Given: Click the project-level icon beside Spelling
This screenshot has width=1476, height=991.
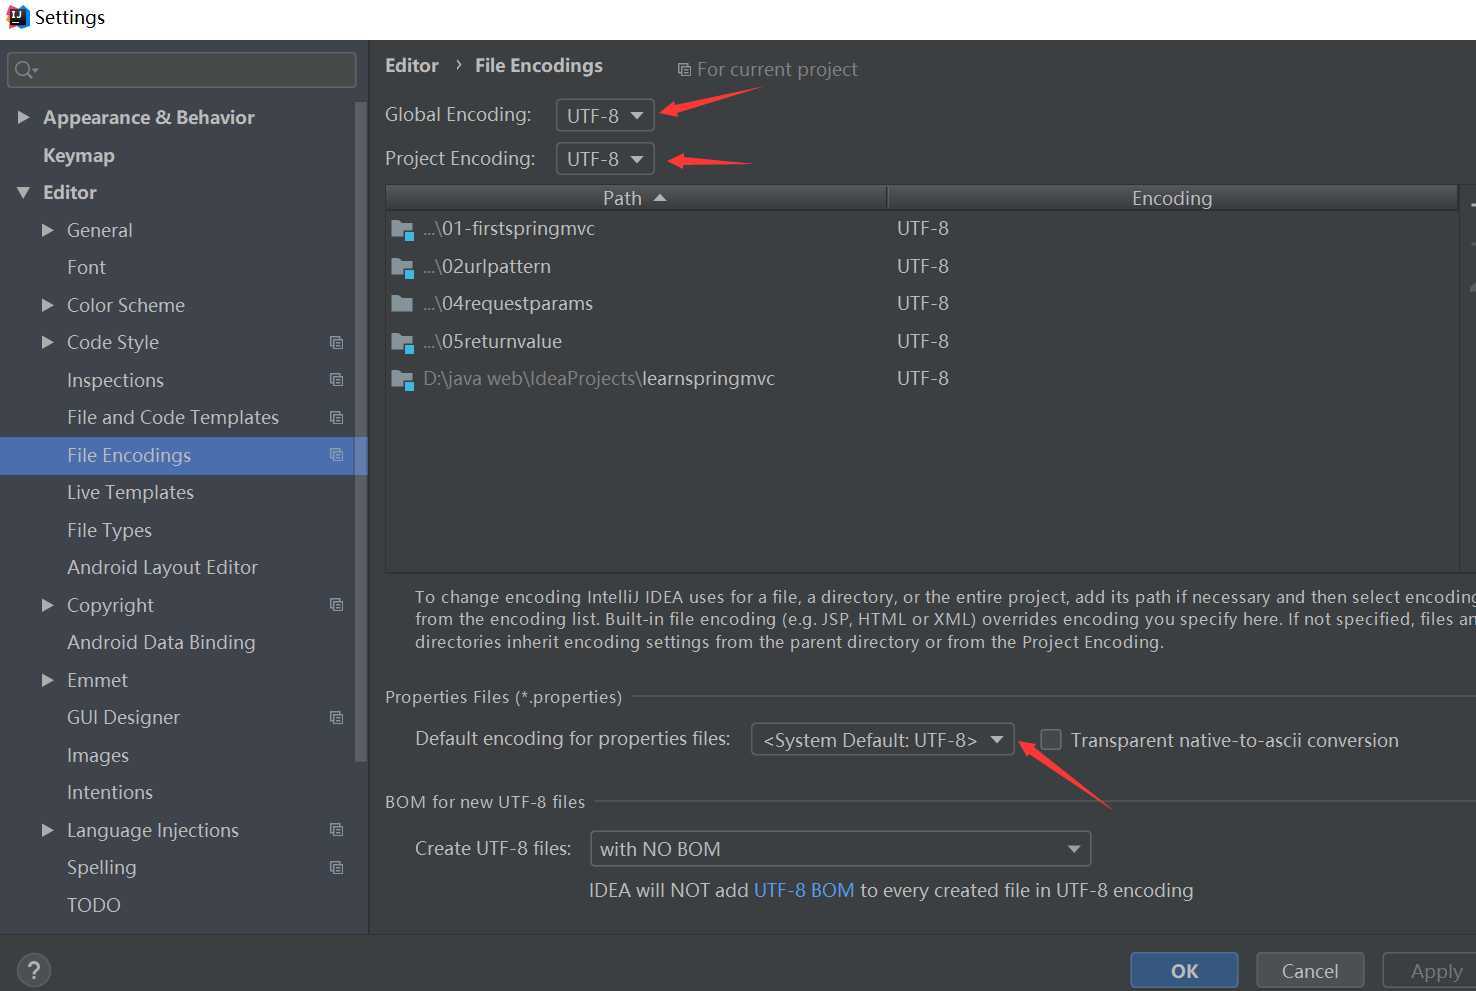Looking at the screenshot, I should pos(337,867).
